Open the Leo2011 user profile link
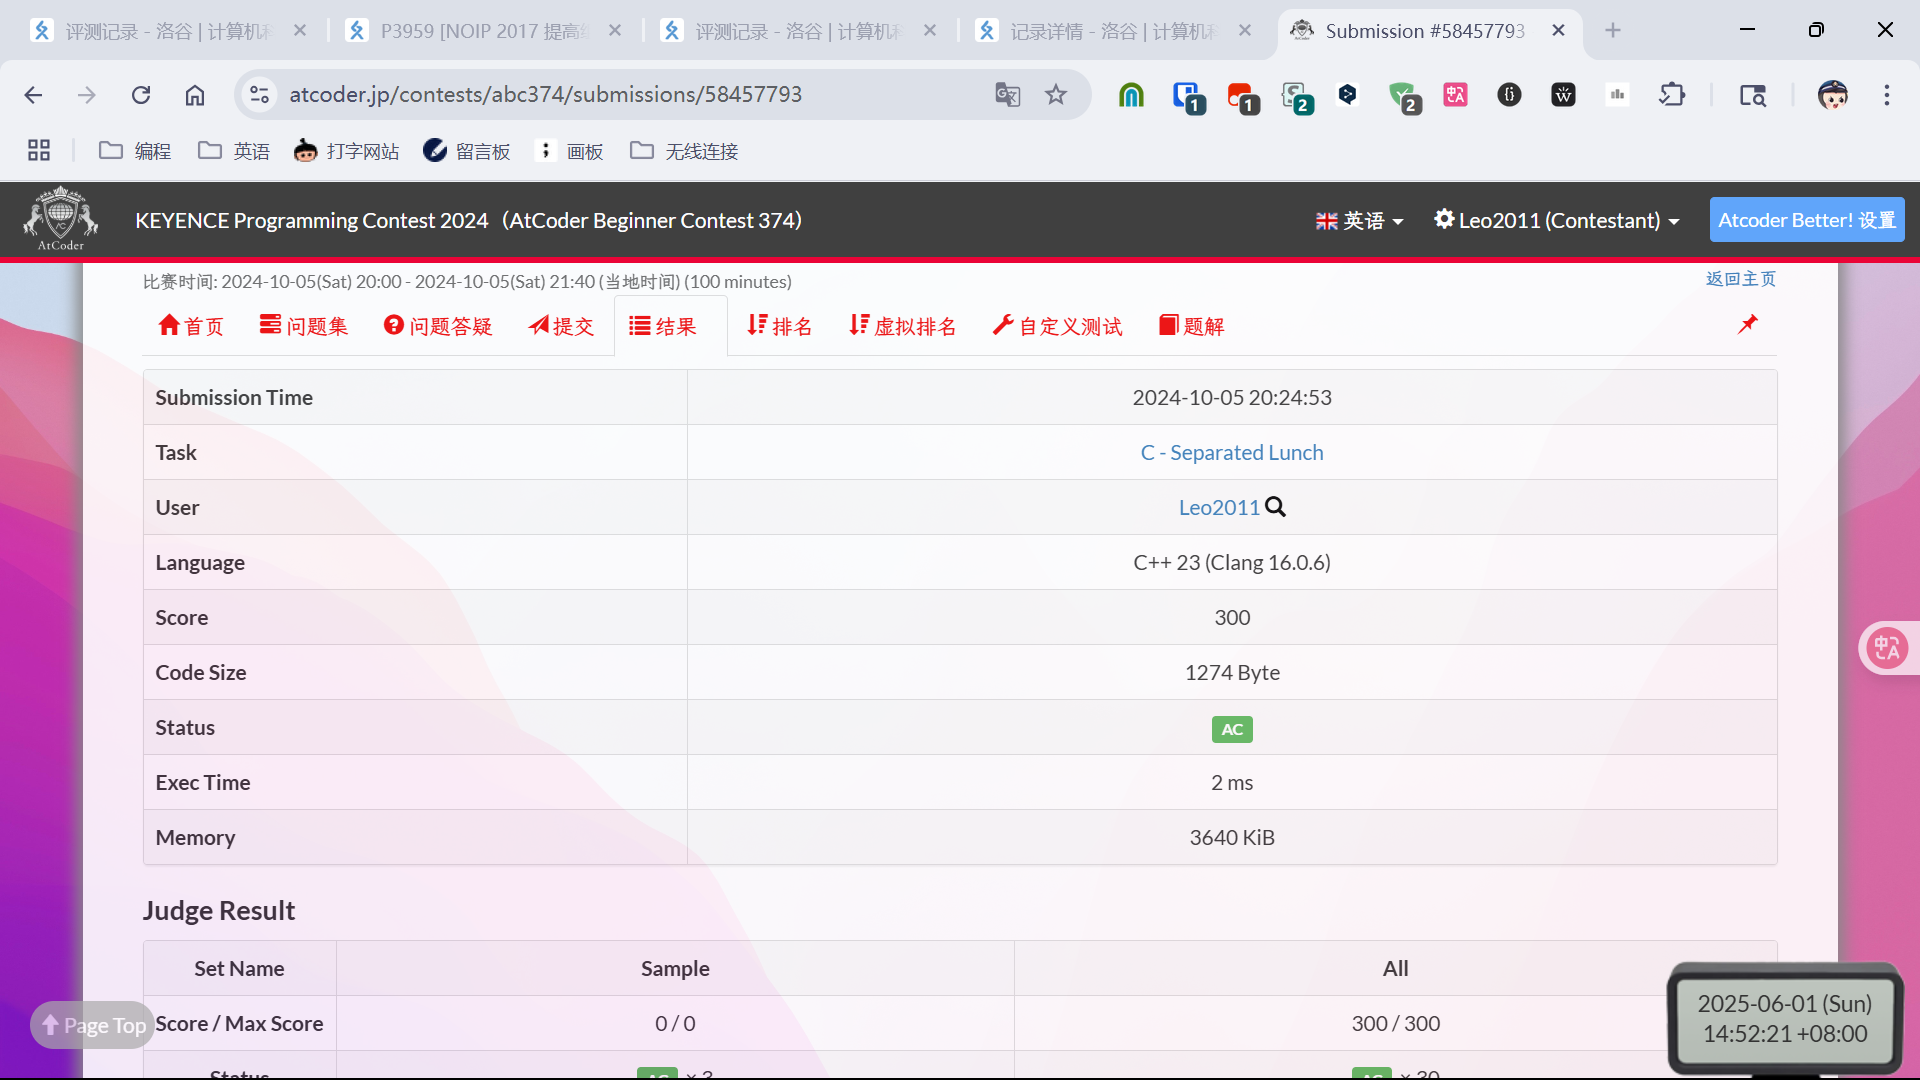This screenshot has height=1080, width=1920. click(1219, 507)
